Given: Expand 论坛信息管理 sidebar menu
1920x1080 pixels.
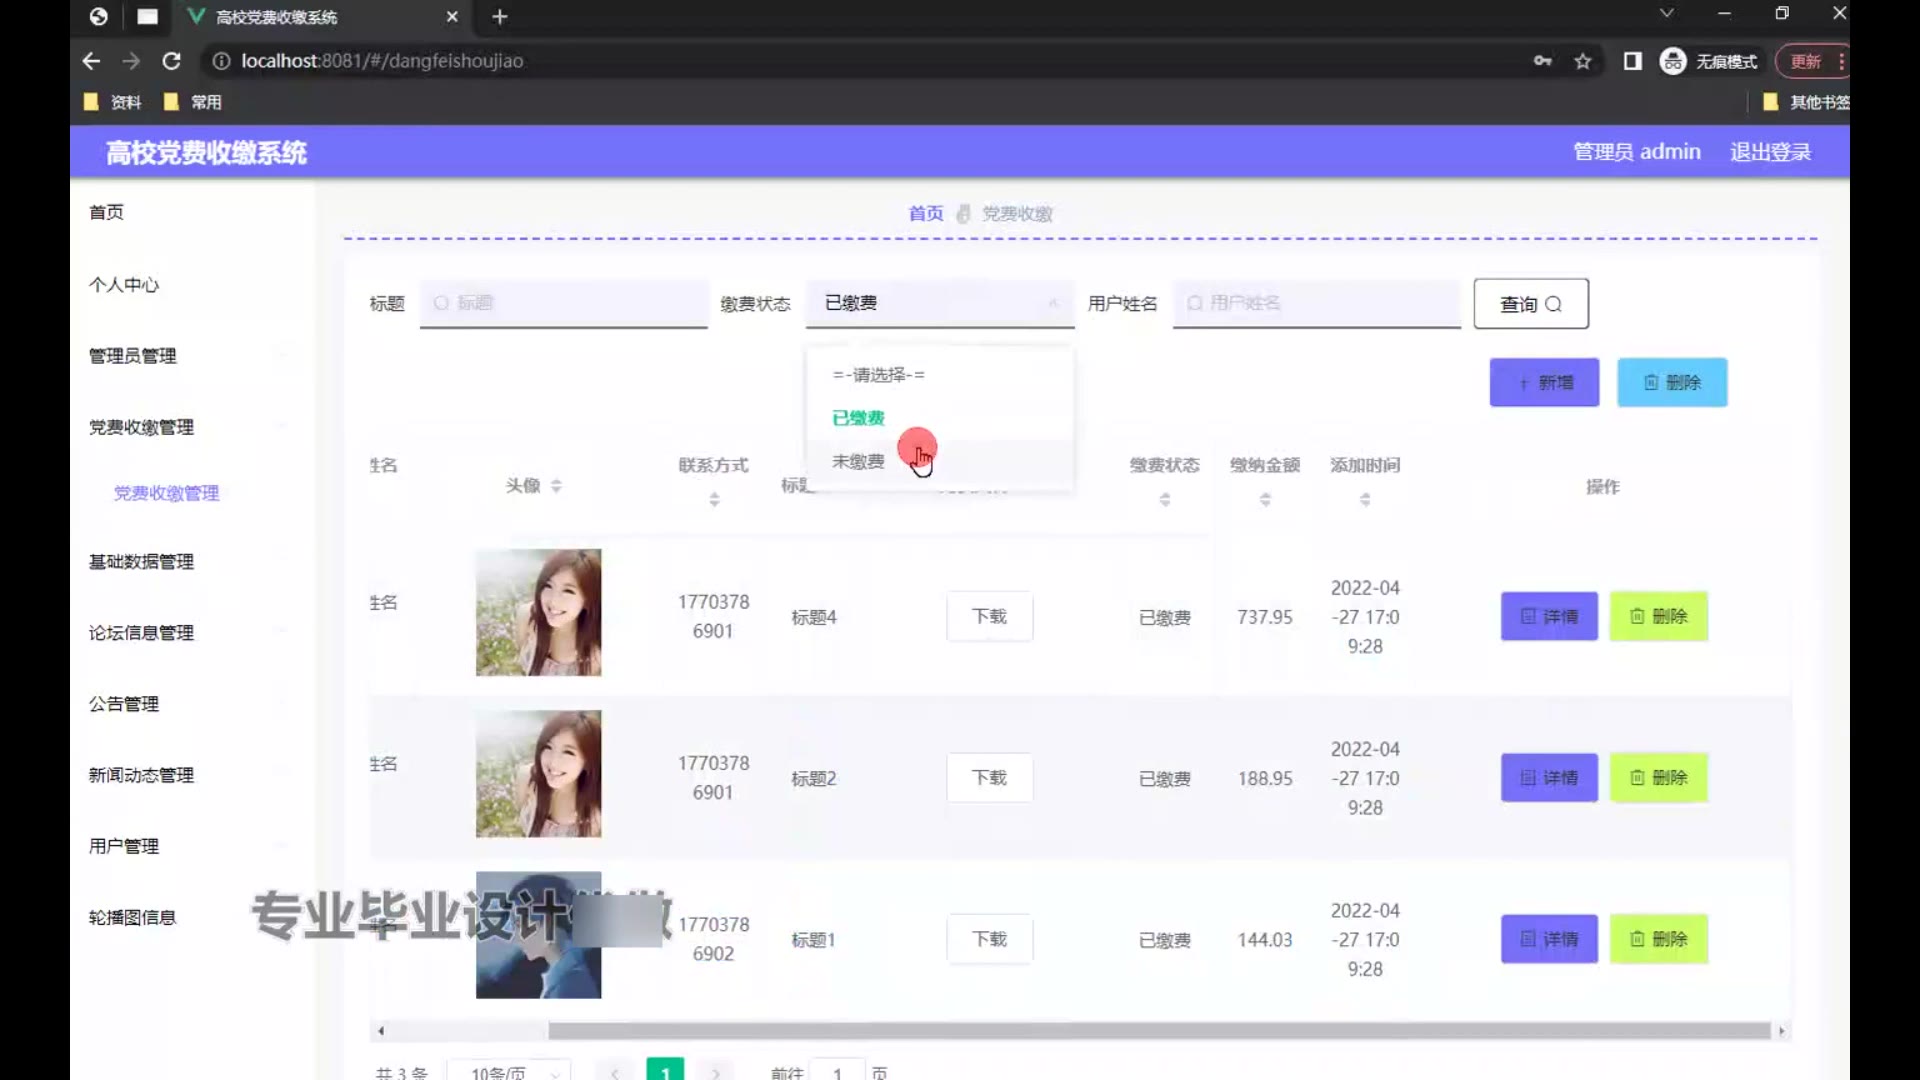Looking at the screenshot, I should pyautogui.click(x=141, y=633).
